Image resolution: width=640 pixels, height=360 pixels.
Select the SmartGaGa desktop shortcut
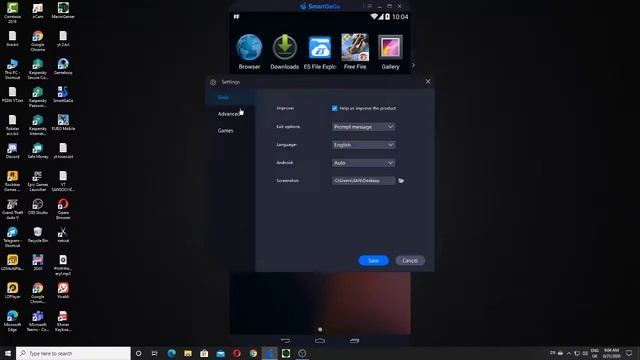63,95
